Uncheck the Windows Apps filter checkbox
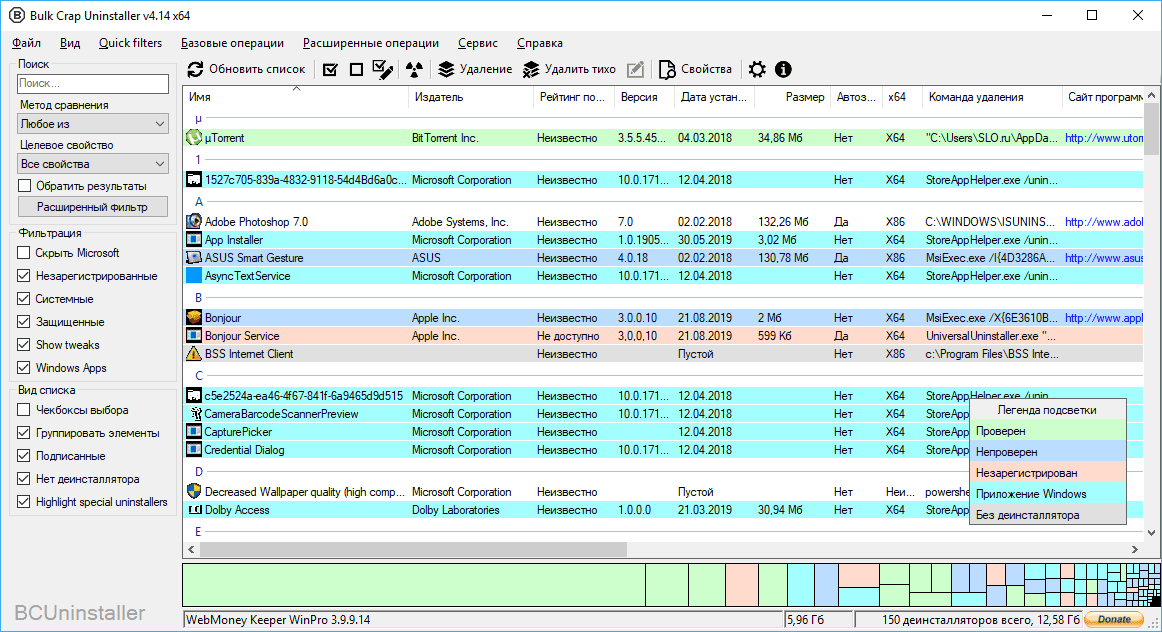 tap(24, 368)
